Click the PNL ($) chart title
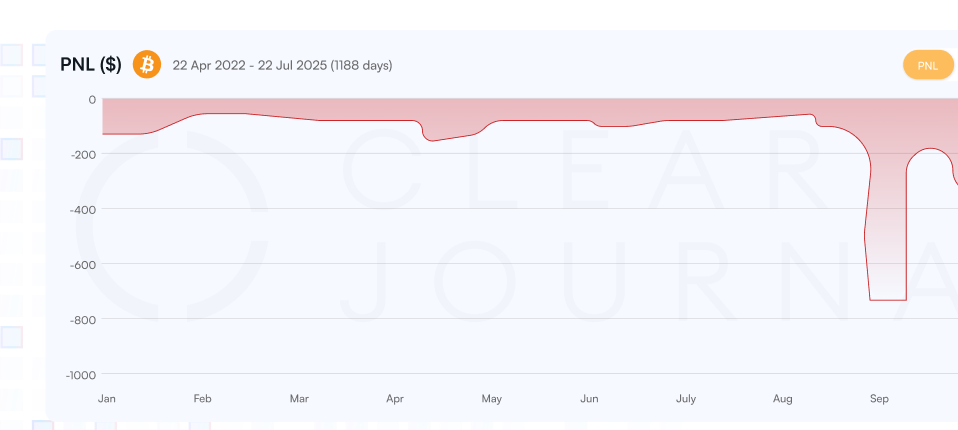This screenshot has height=430, width=958. 91,65
